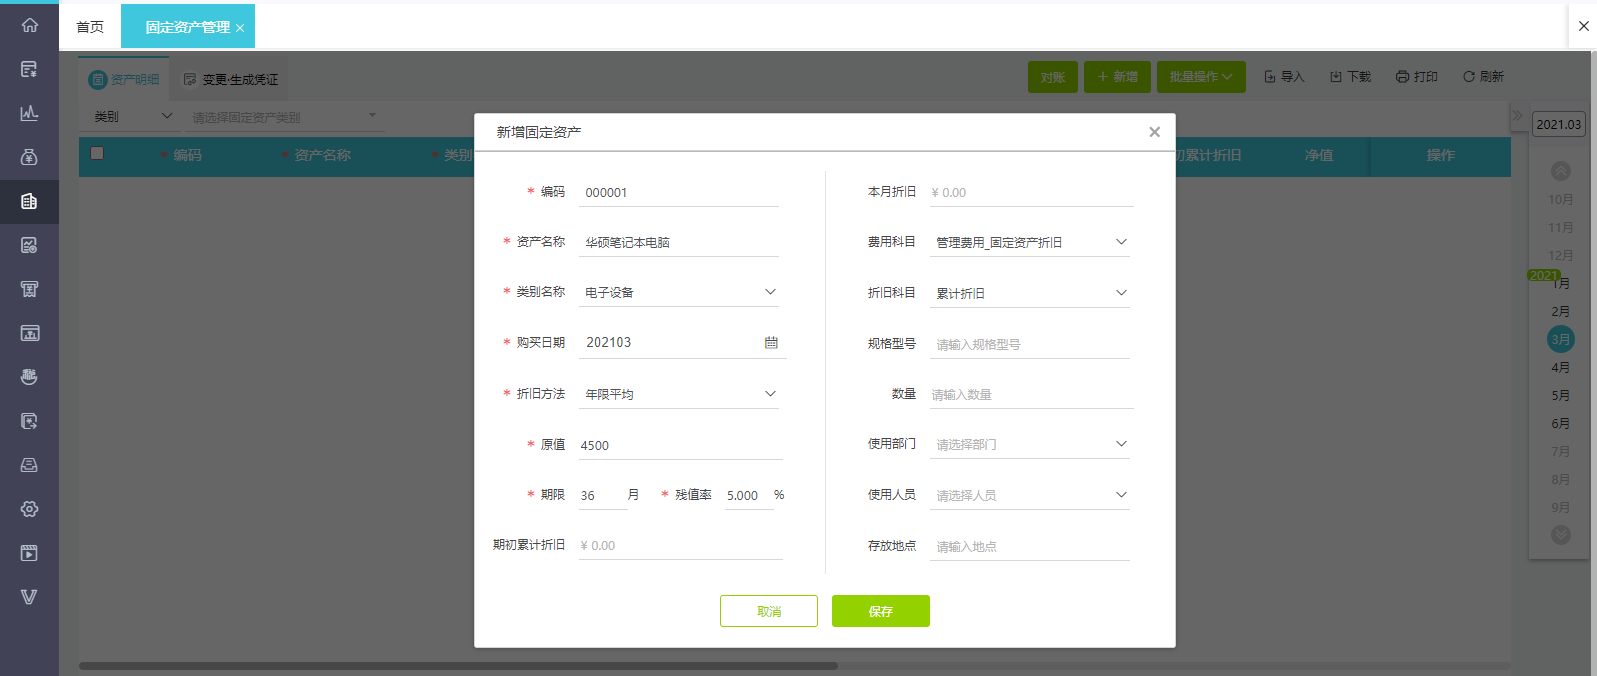The width and height of the screenshot is (1597, 676).
Task: Click the timeline scroll-up arrow icon
Action: click(x=1560, y=171)
